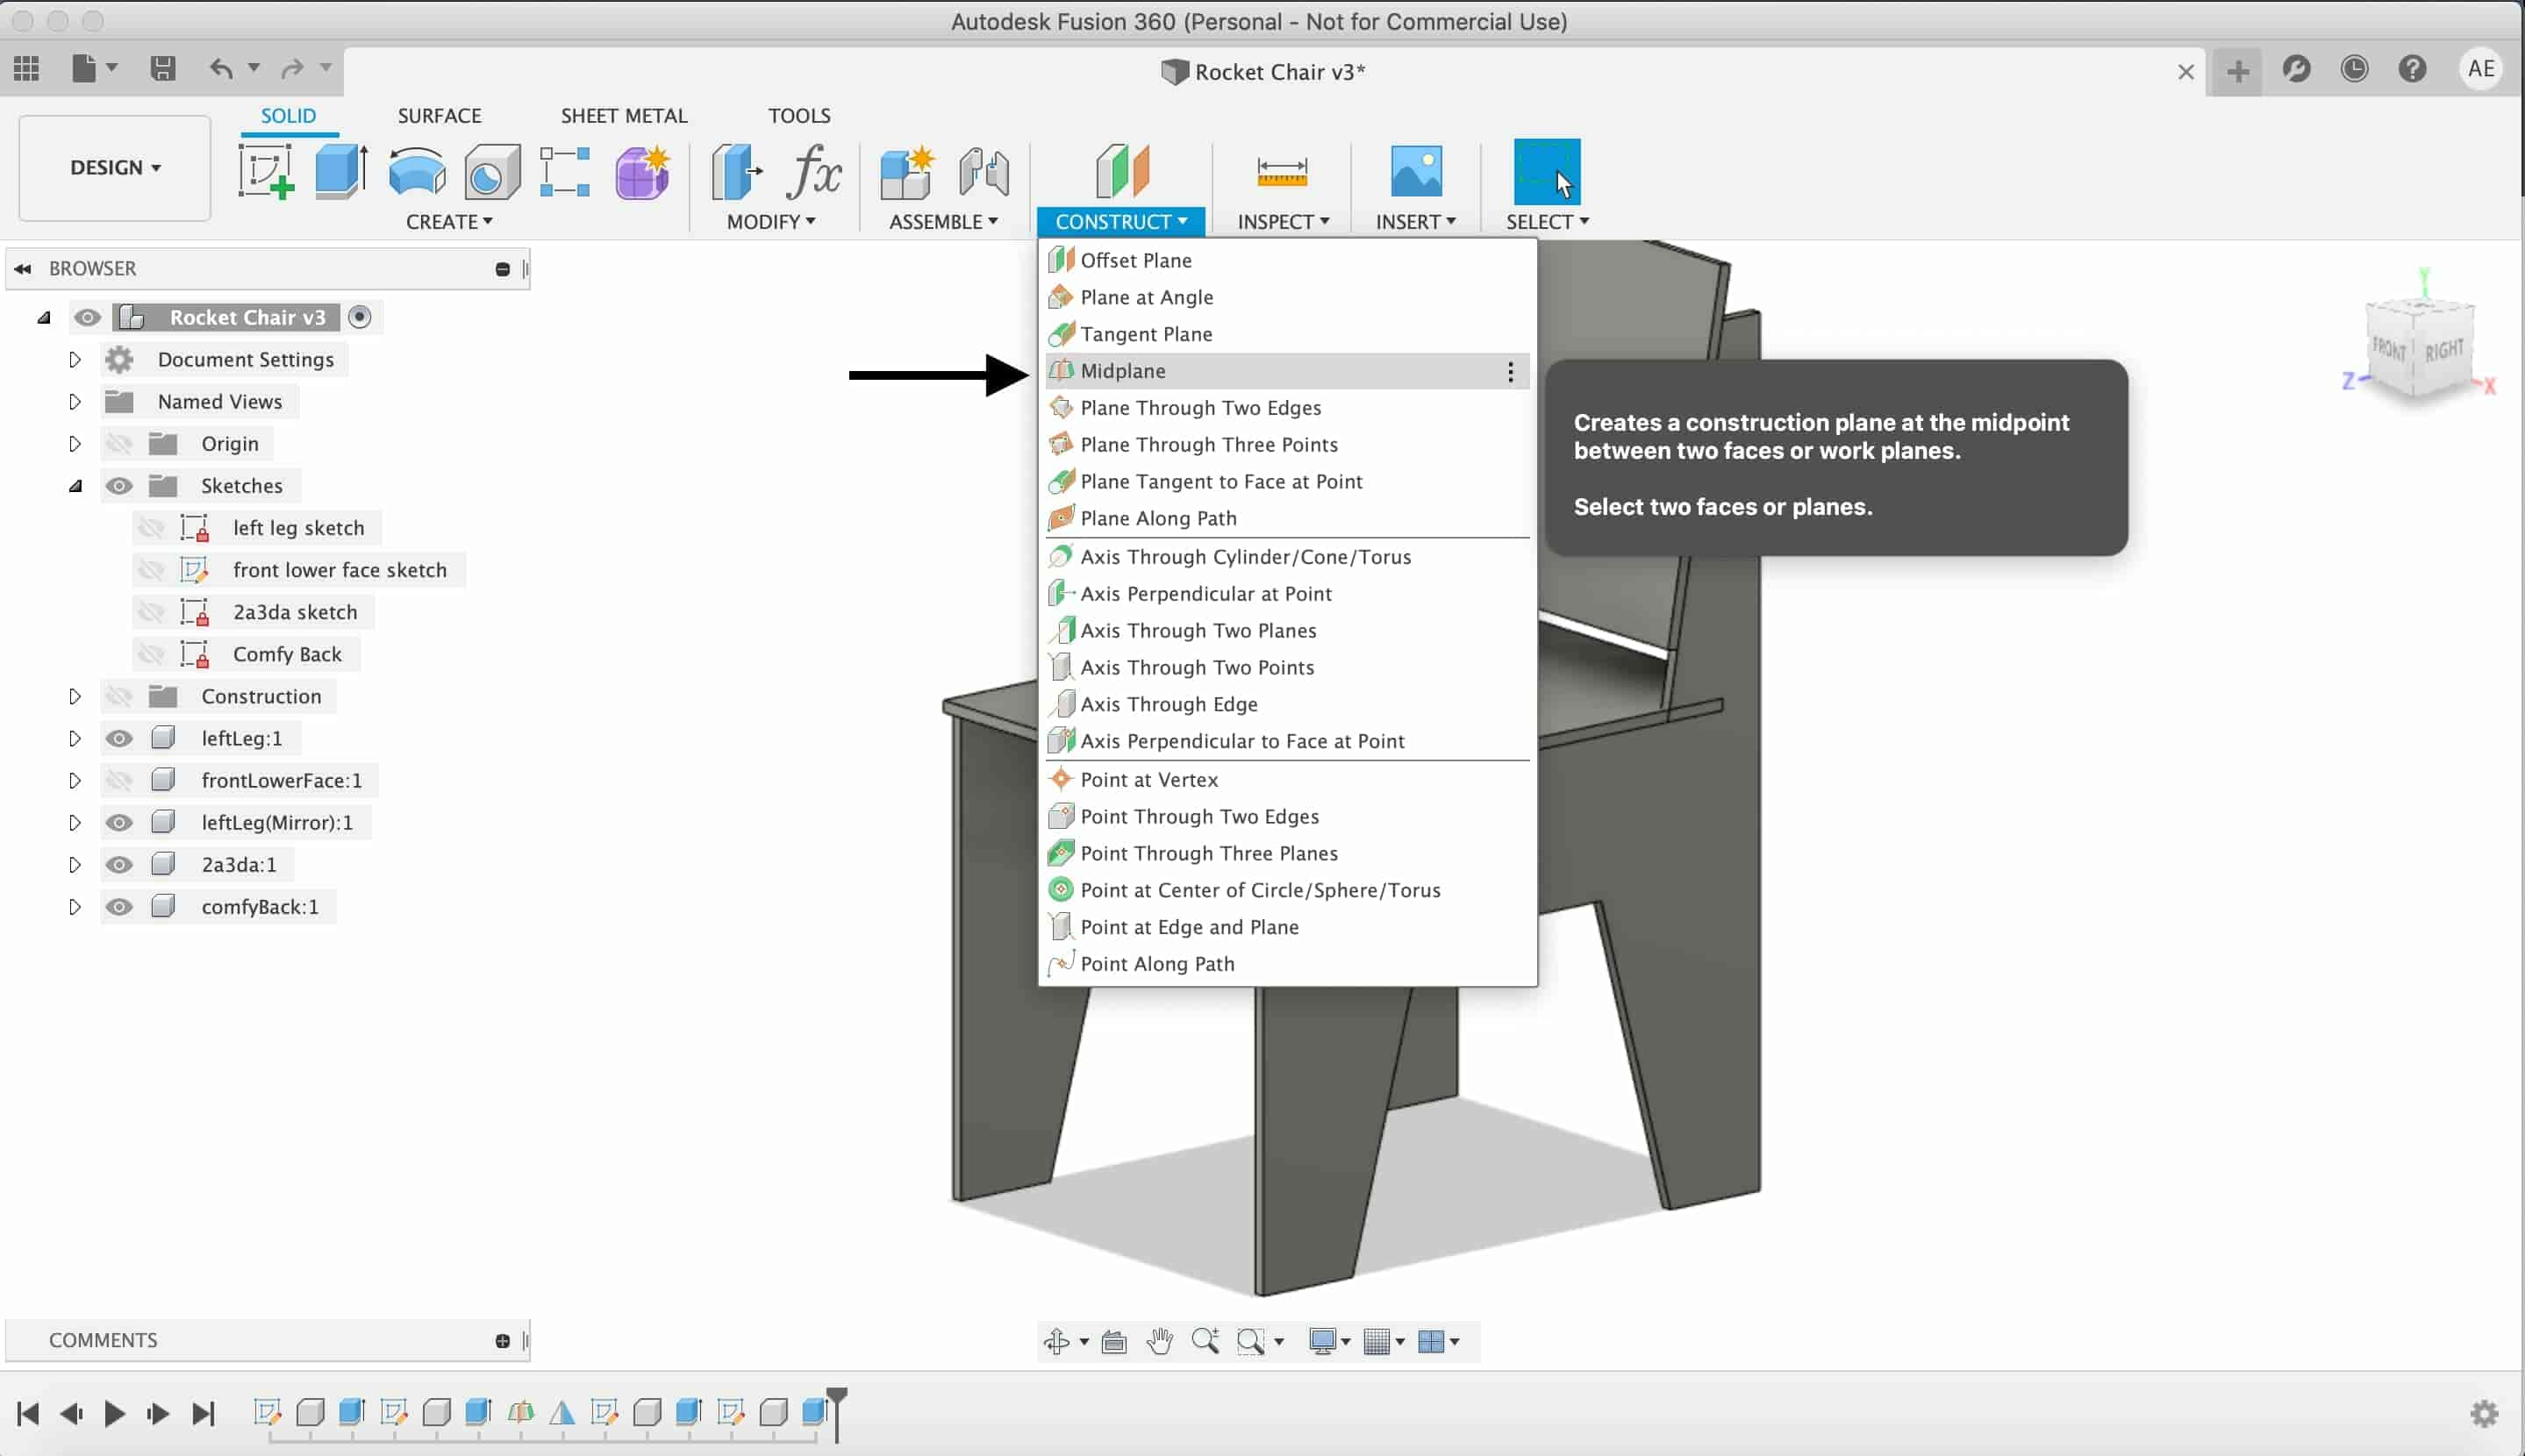Hide the leftLeg:1 component
Screen dimensions: 2525x1456
tap(119, 738)
